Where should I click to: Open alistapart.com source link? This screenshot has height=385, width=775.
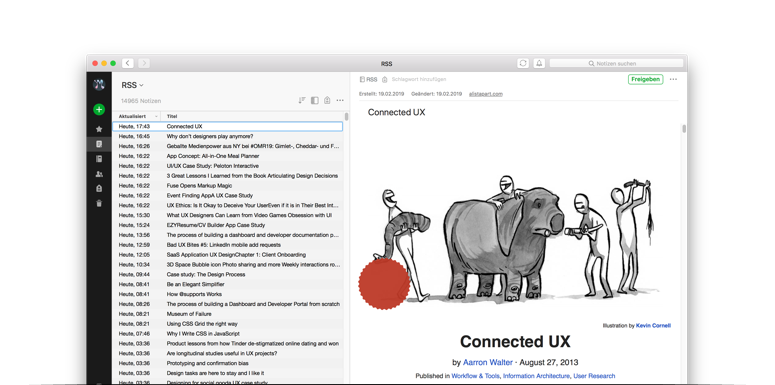tap(486, 94)
